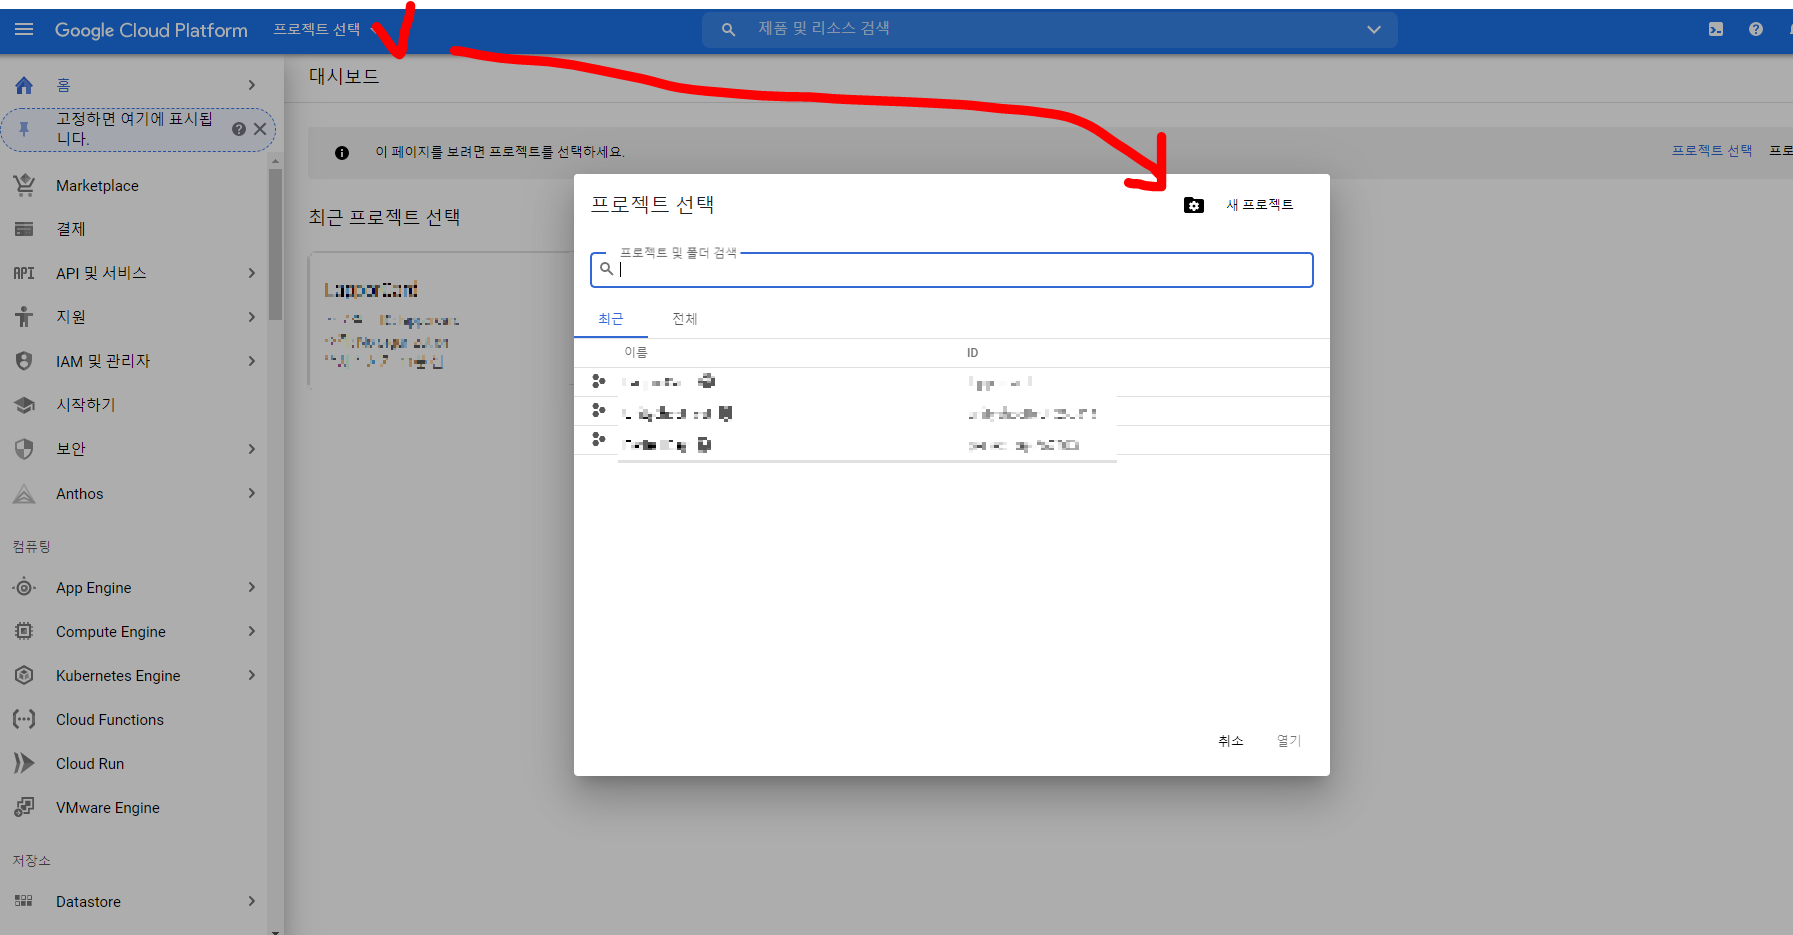The width and height of the screenshot is (1793, 935).
Task: Click the 지원 support person icon
Action: pyautogui.click(x=24, y=317)
